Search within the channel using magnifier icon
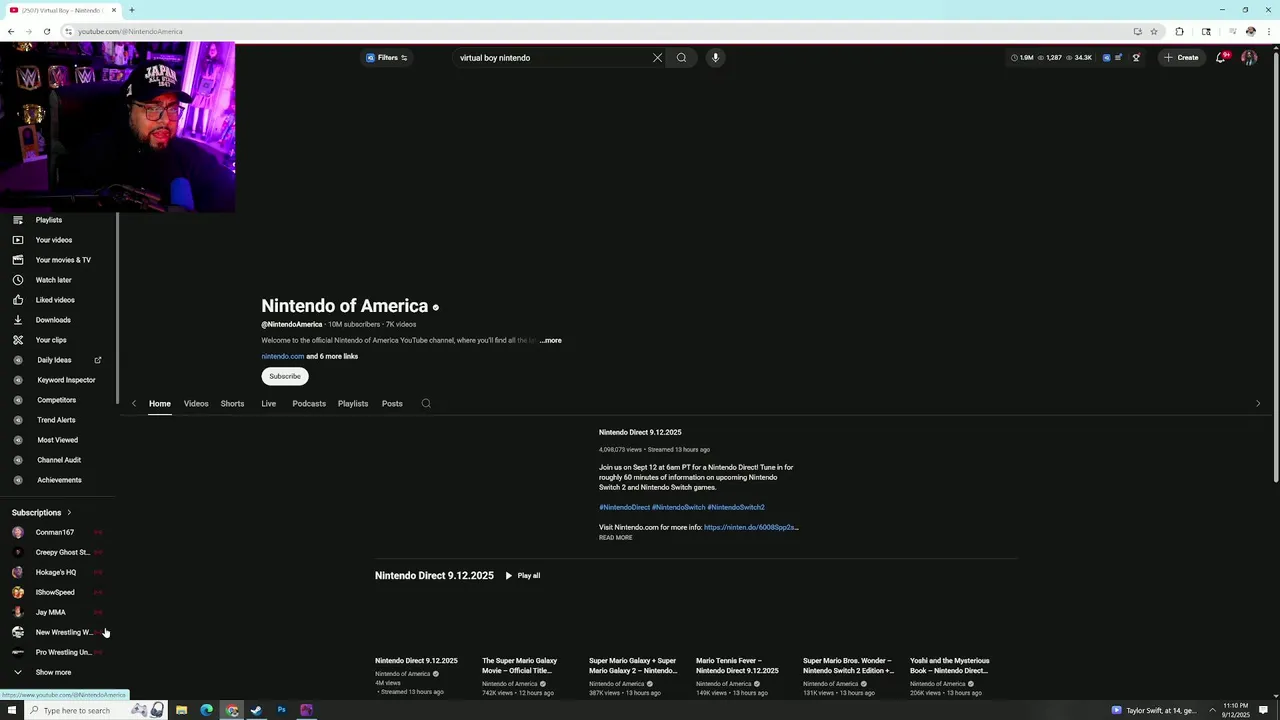Viewport: 1280px width, 720px height. click(426, 404)
